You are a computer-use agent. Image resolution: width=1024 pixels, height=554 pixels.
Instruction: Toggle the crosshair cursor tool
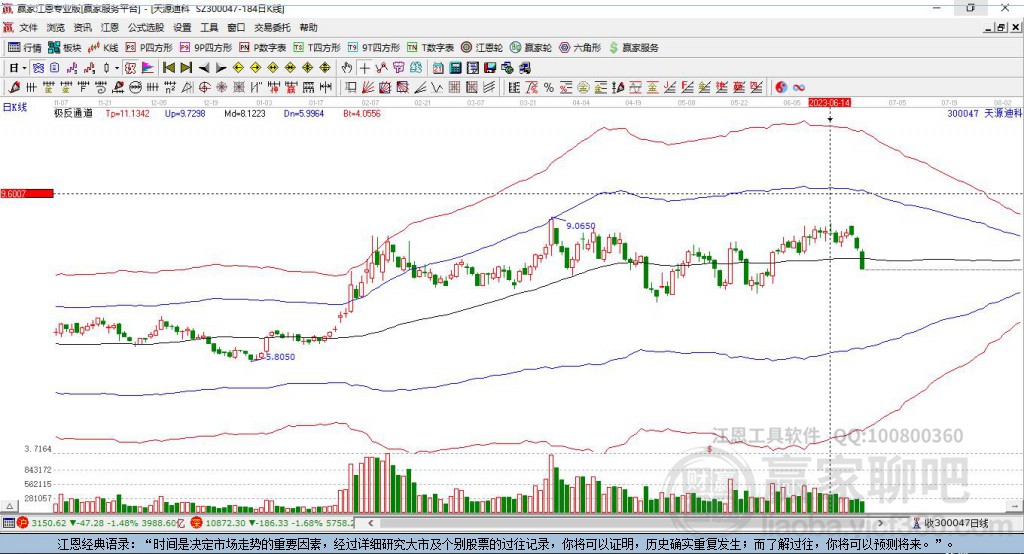coord(364,68)
